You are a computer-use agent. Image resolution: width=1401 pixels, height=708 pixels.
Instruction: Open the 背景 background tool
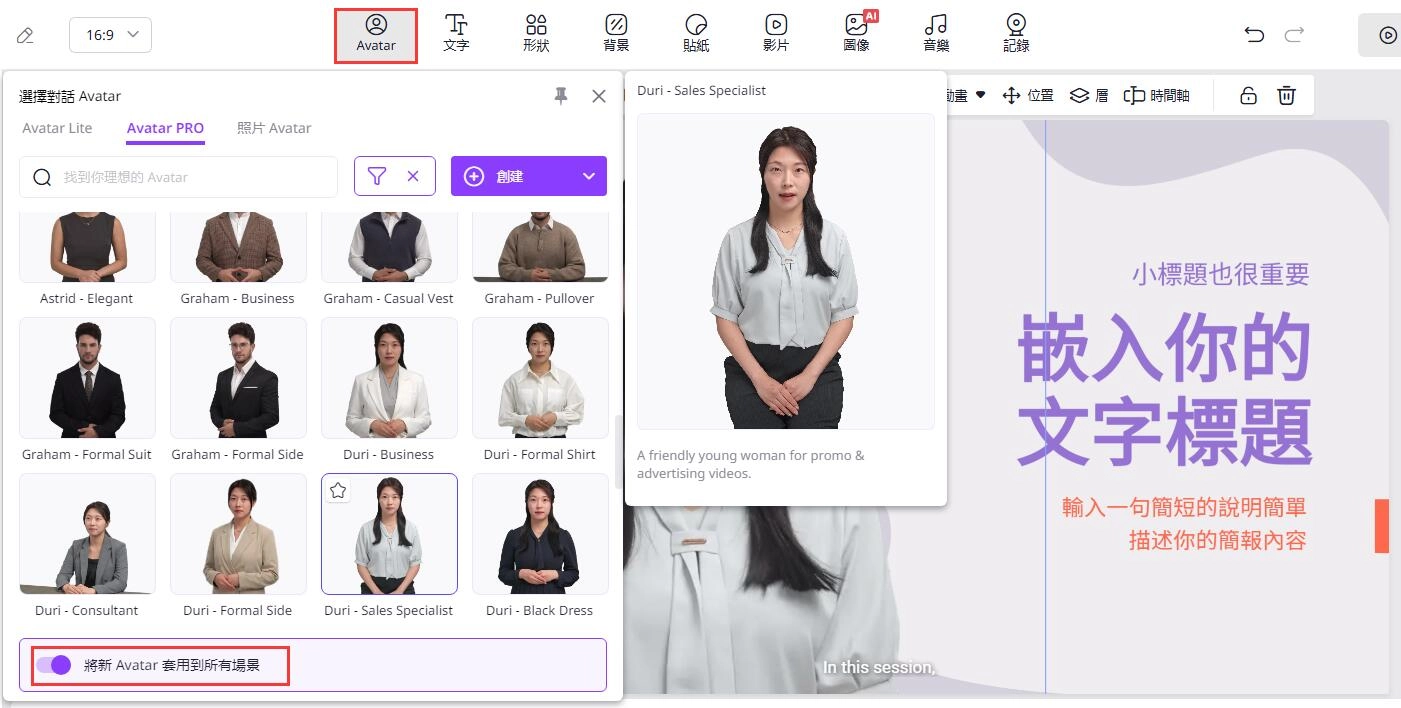click(616, 35)
